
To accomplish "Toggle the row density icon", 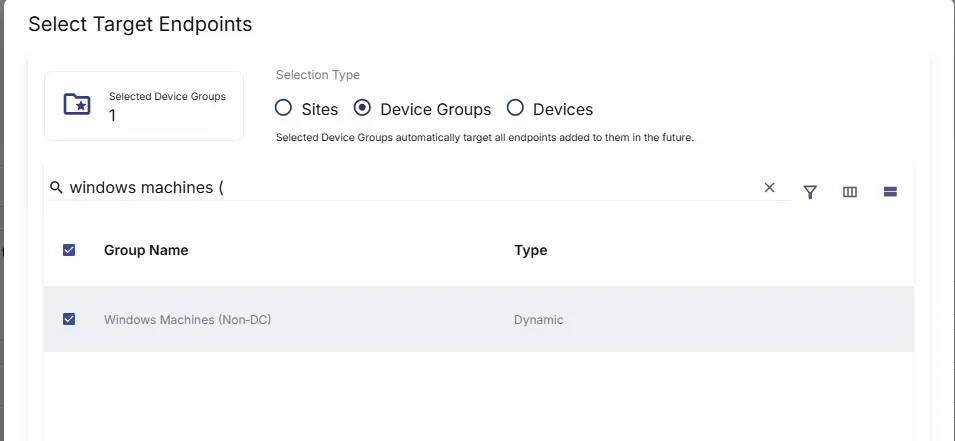I will point(890,192).
